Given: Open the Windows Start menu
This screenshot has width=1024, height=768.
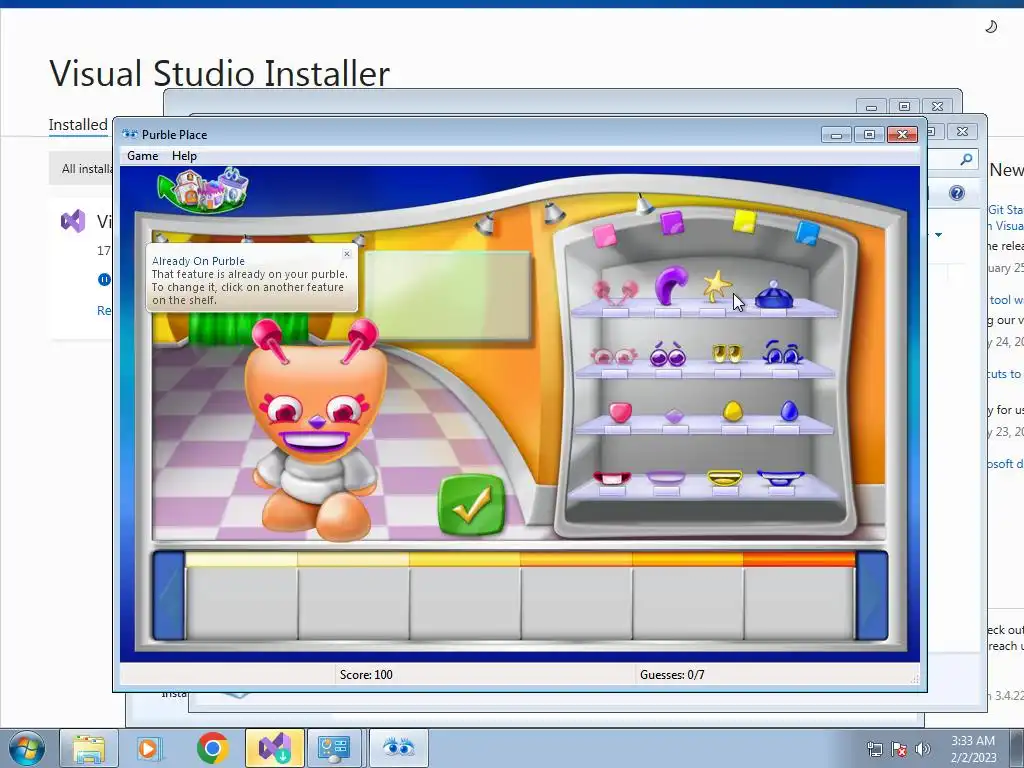Looking at the screenshot, I should click(27, 748).
